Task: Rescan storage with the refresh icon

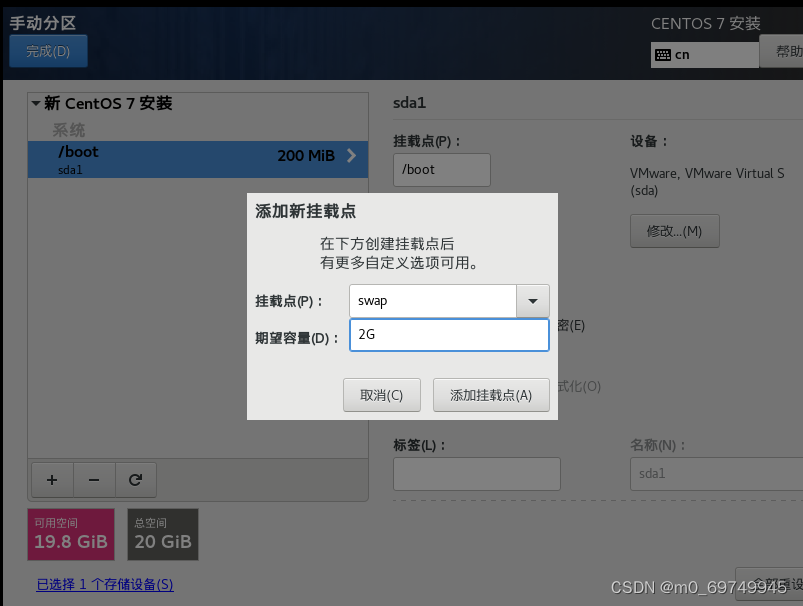Action: [136, 480]
